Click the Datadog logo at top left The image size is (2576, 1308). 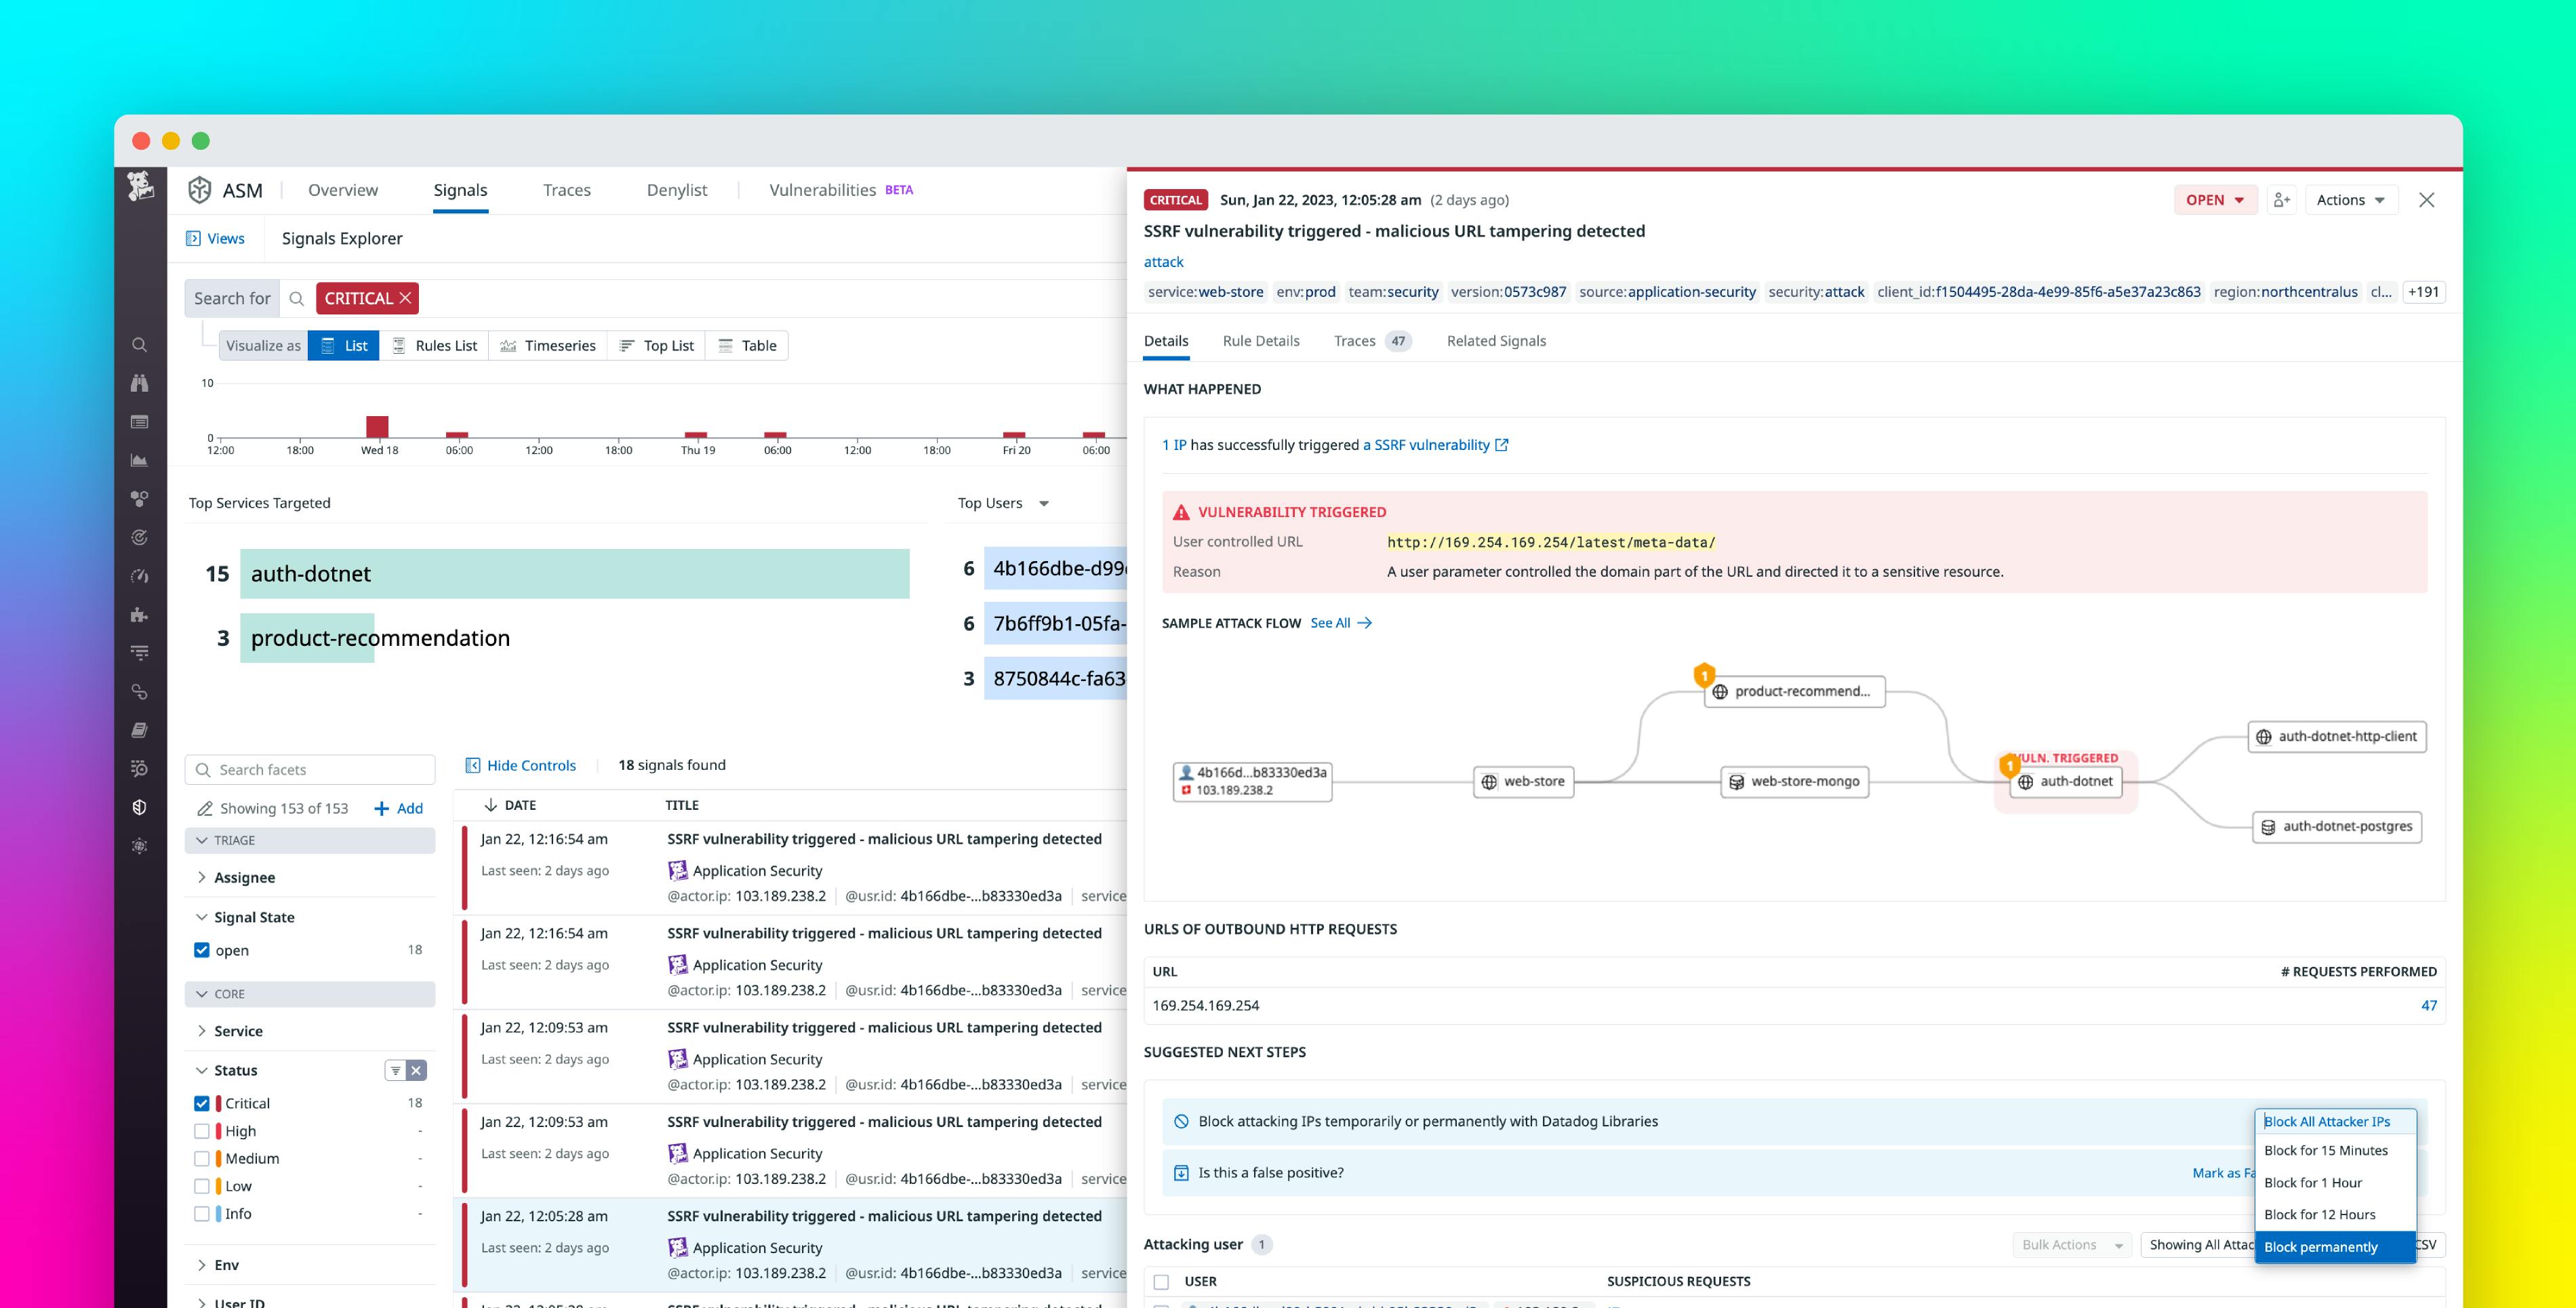(x=140, y=188)
